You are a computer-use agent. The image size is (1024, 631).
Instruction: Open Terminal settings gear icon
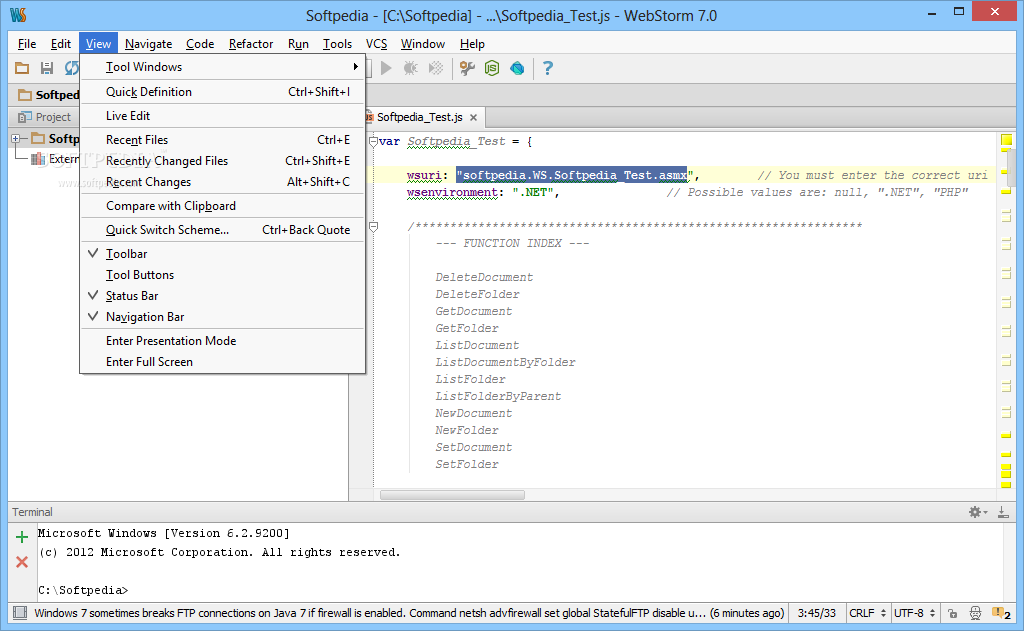click(x=977, y=512)
